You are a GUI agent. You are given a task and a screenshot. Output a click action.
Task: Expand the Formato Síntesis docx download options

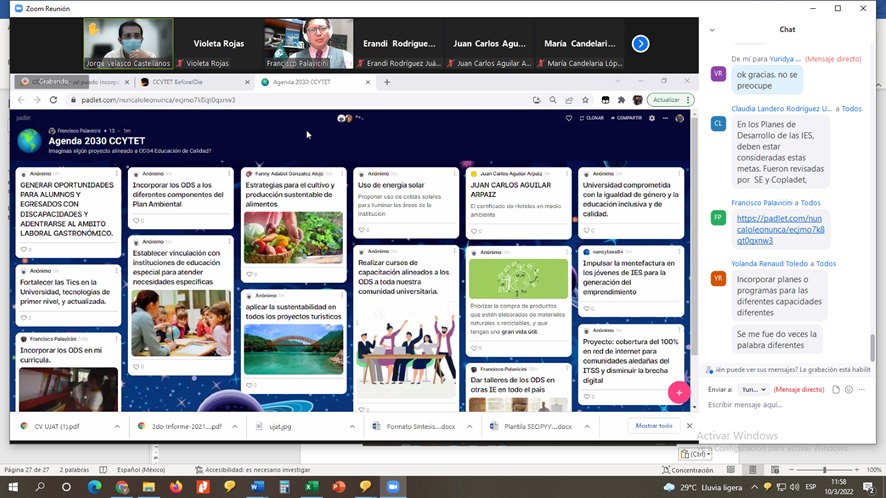coord(470,427)
